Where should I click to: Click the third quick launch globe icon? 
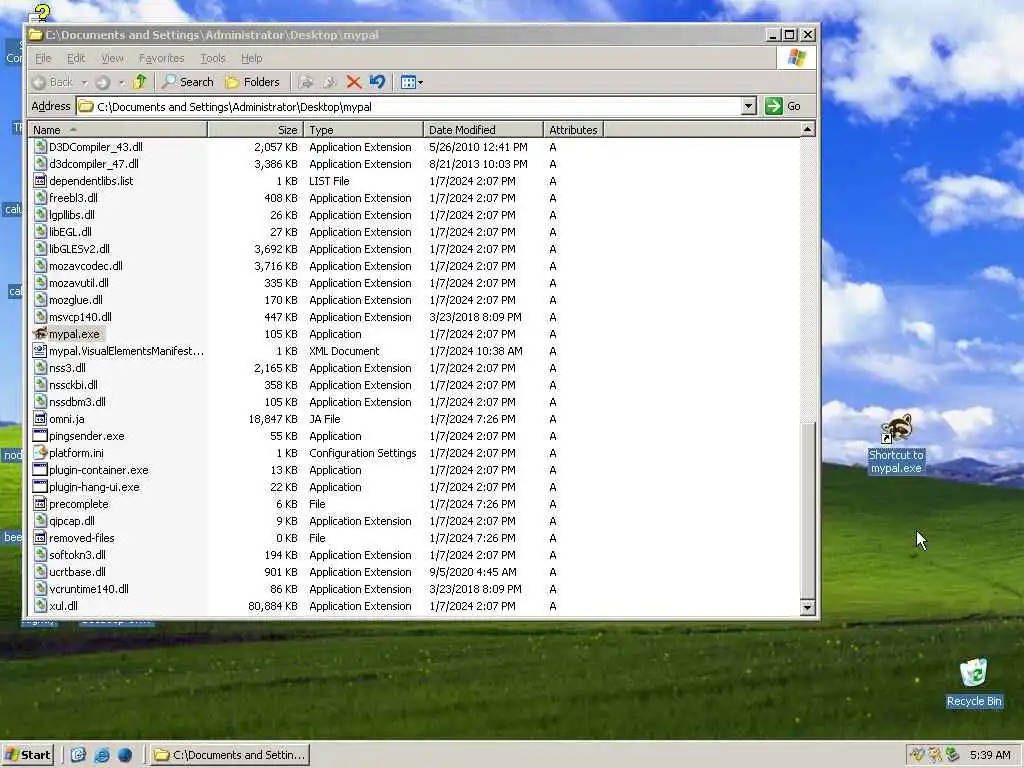coord(125,755)
